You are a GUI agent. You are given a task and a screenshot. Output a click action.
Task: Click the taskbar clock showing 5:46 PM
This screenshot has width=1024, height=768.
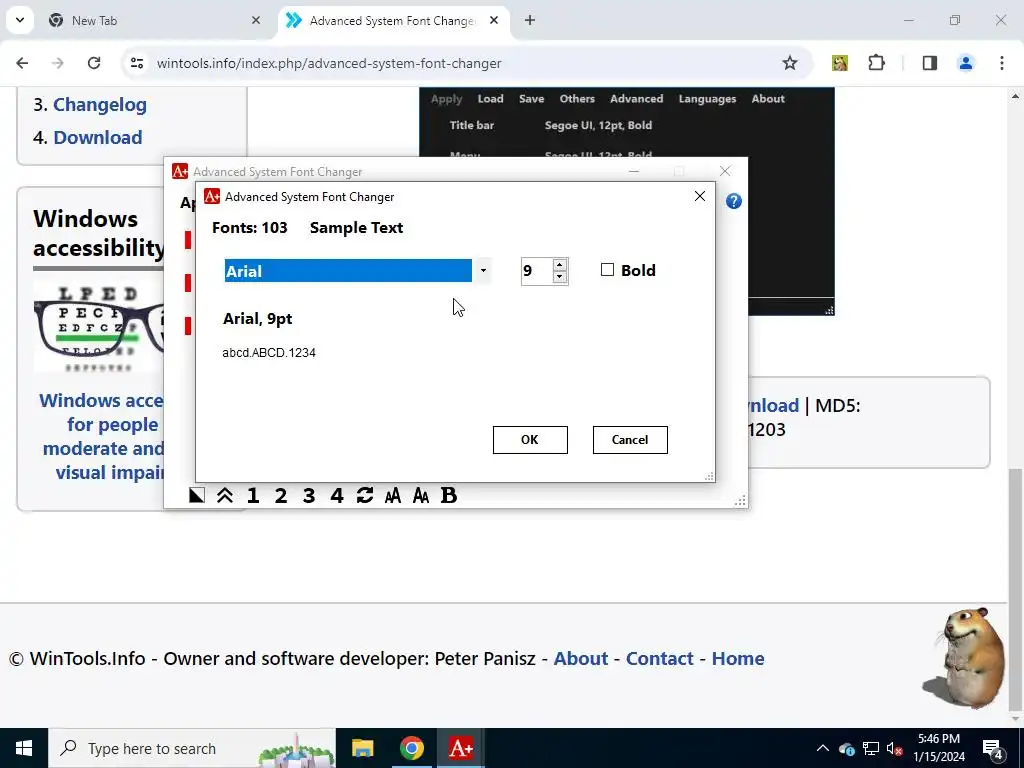(939, 748)
